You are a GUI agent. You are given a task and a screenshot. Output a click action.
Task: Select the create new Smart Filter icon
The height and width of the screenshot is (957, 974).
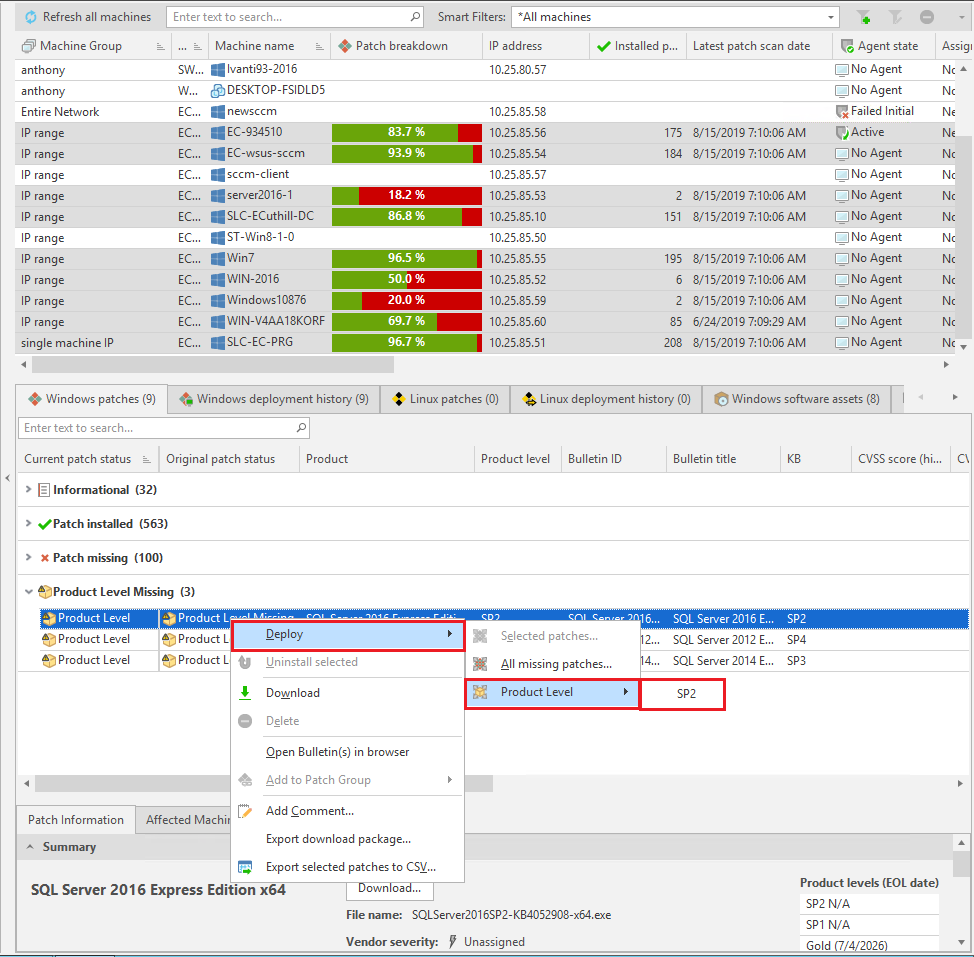[864, 16]
